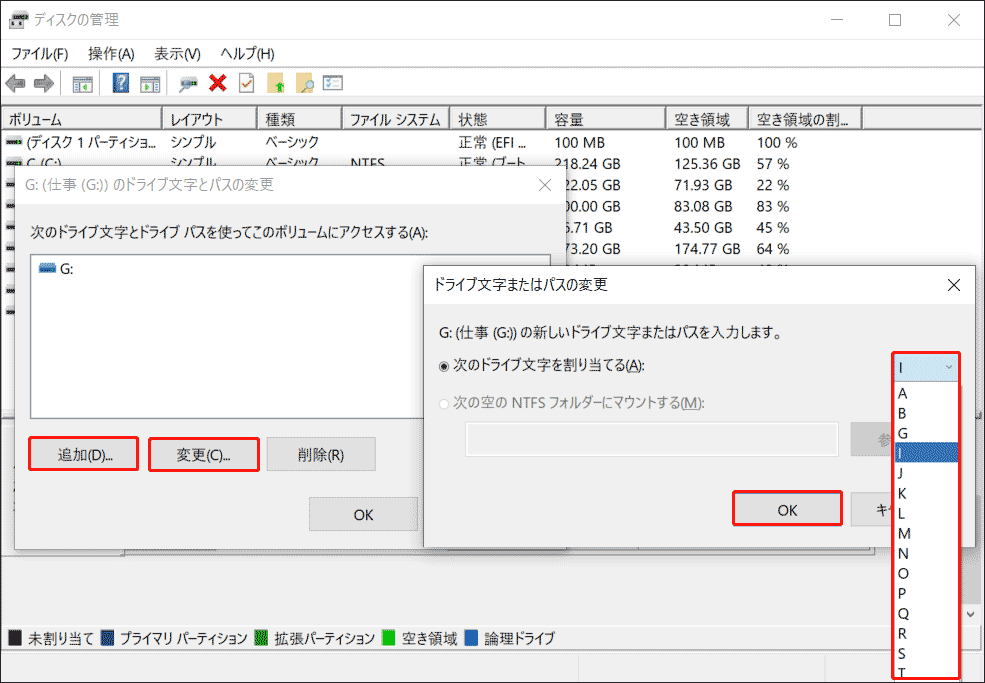Click the disk connect/rescan toolbar icon

[x=188, y=84]
